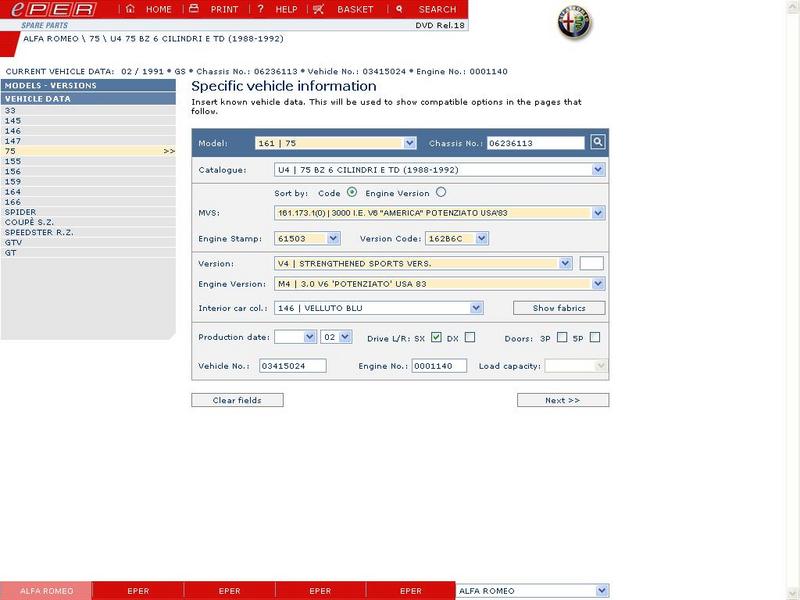Screen dimensions: 800x600
Task: Open the MVS dropdown
Action: point(439,213)
